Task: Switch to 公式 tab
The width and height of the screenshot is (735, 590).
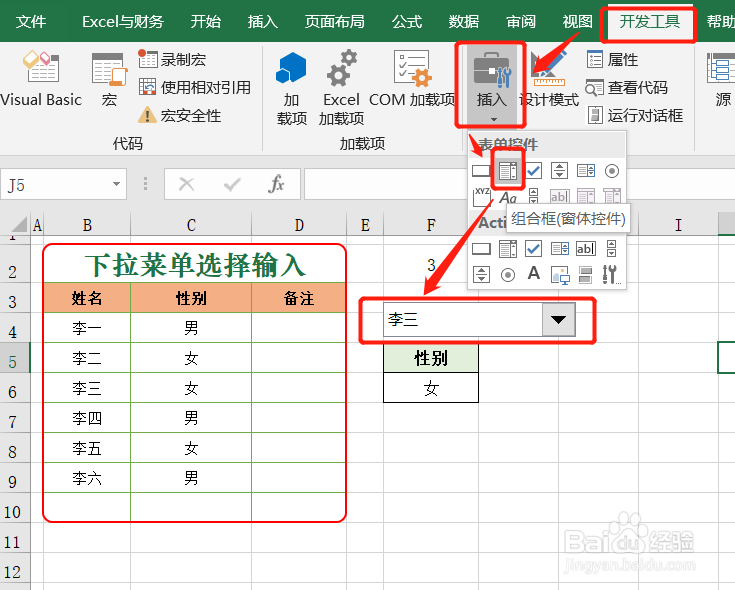Action: tap(407, 22)
